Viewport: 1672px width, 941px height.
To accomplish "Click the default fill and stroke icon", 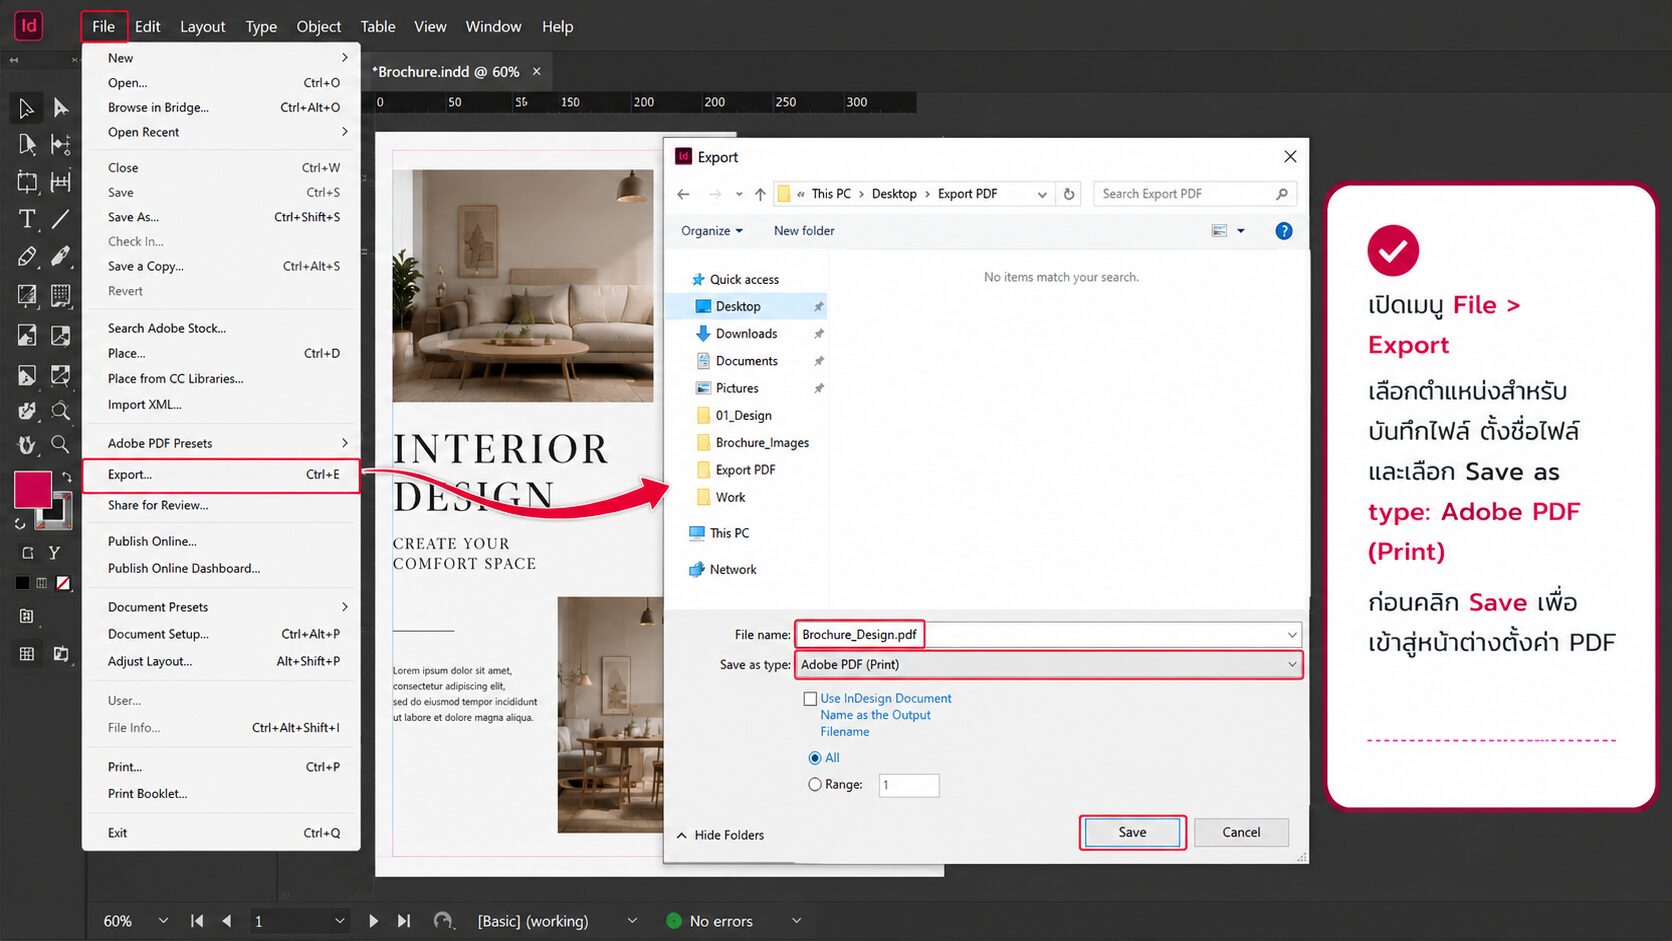I will pyautogui.click(x=20, y=523).
